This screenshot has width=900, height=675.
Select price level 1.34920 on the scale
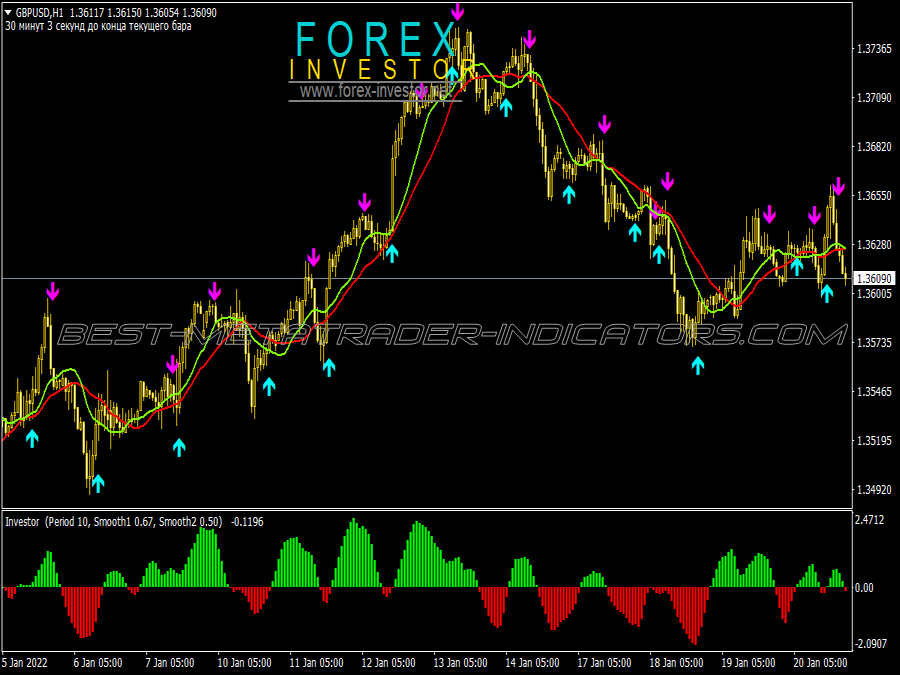click(x=874, y=490)
